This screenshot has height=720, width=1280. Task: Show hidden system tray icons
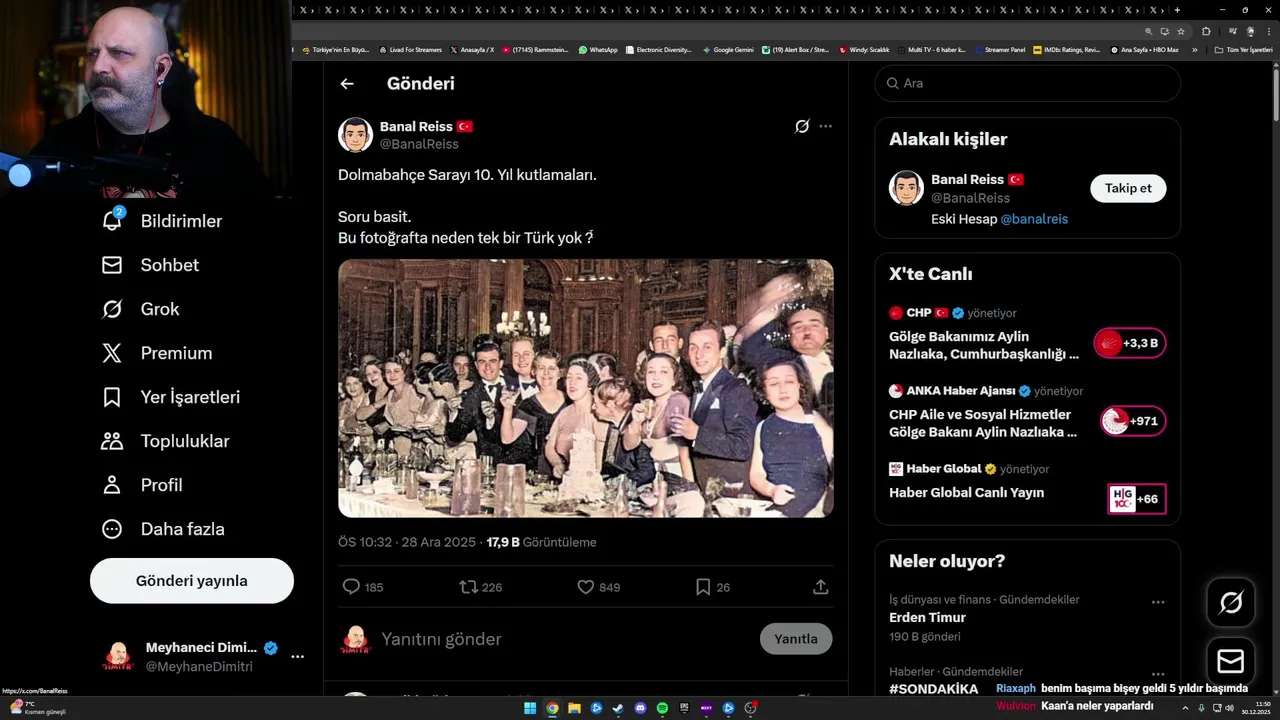click(x=1186, y=708)
